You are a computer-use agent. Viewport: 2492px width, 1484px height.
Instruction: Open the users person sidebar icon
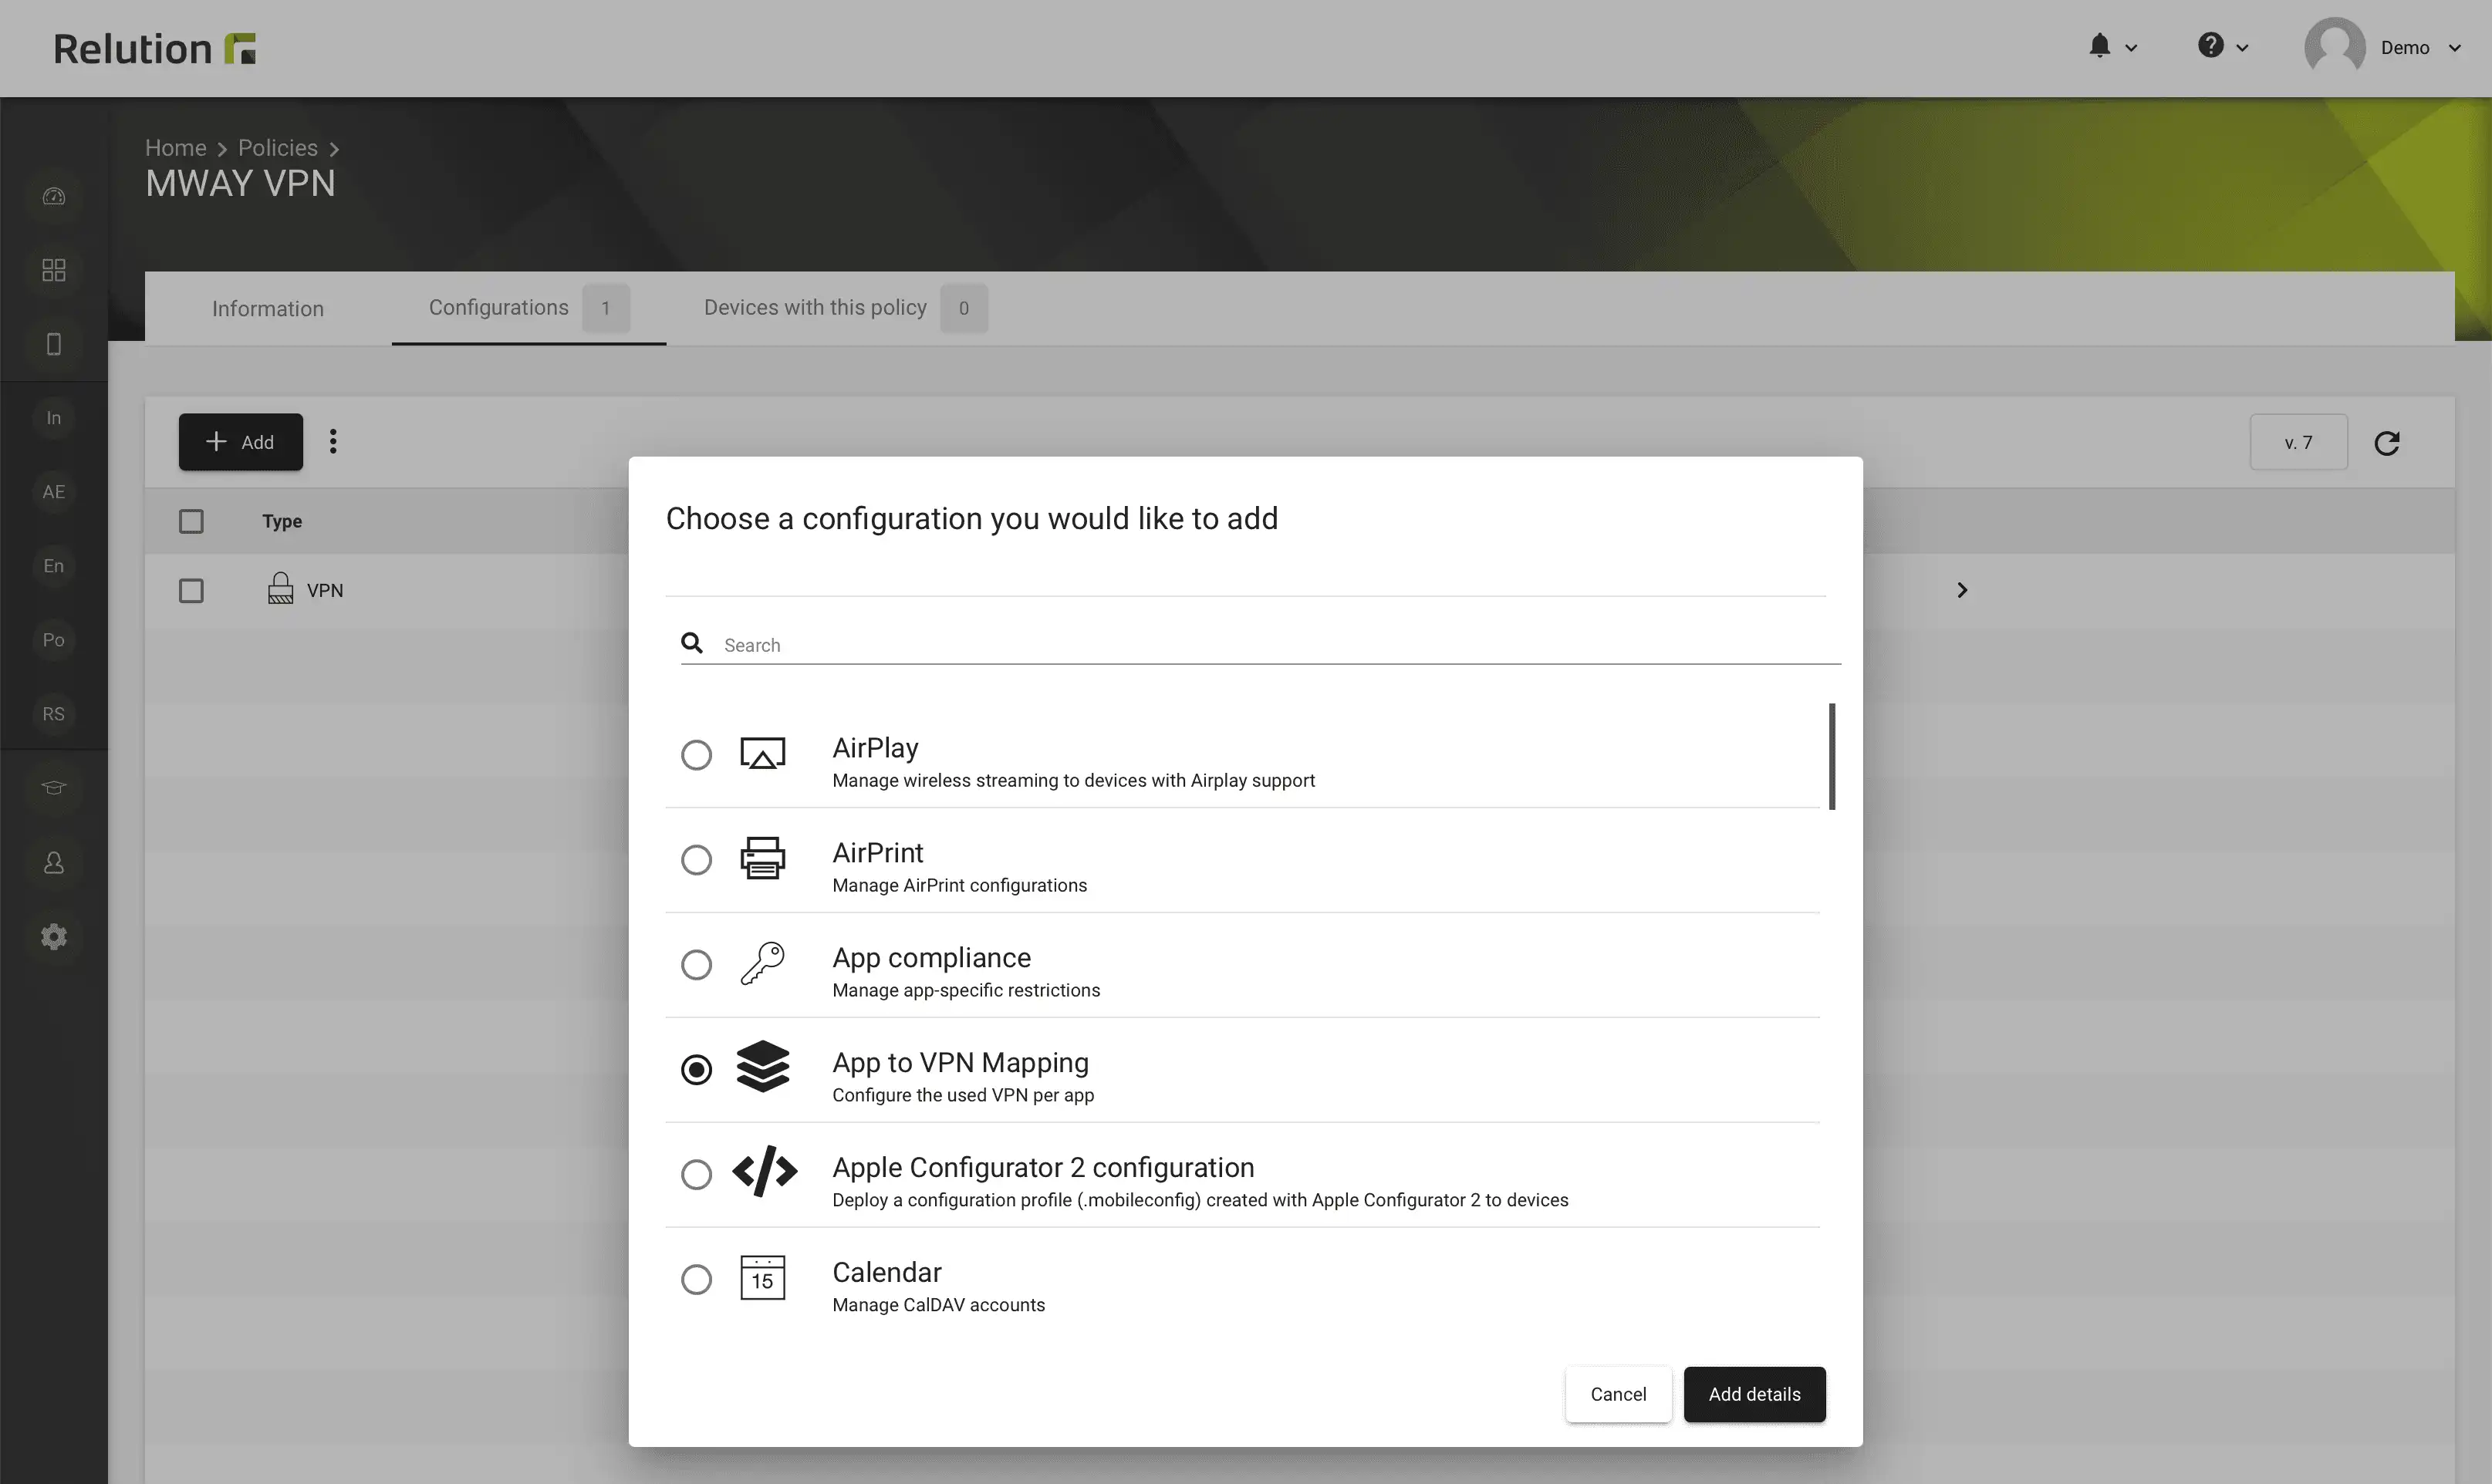tap(54, 862)
